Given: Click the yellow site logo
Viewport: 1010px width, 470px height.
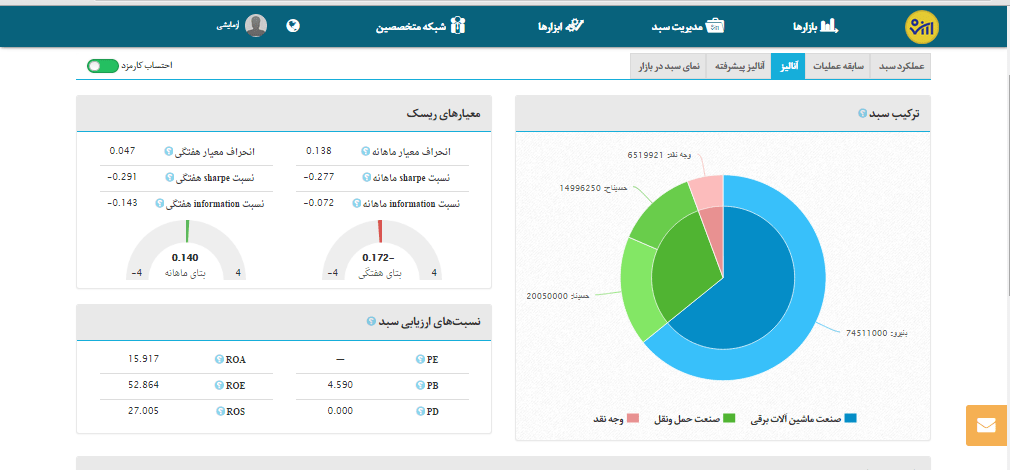Looking at the screenshot, I should [922, 26].
